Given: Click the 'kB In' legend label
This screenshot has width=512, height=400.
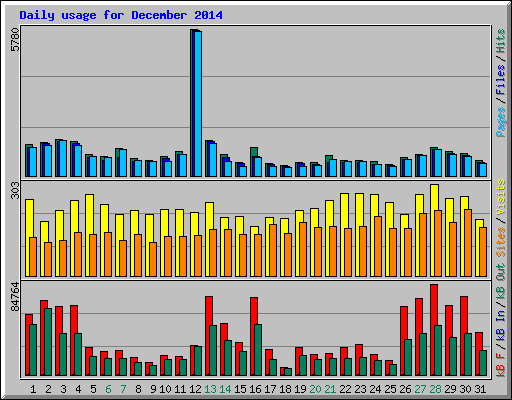Looking at the screenshot, I should (500, 326).
